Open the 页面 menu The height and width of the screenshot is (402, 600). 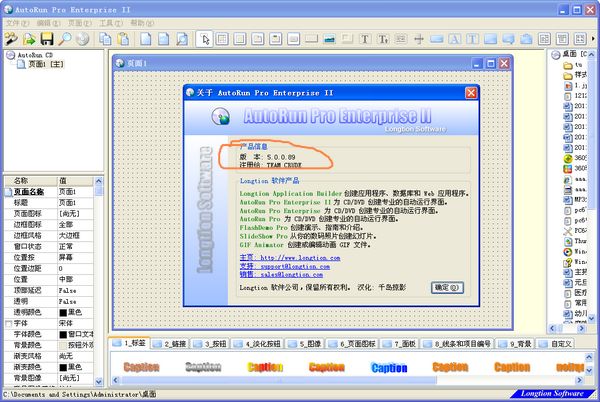pyautogui.click(x=80, y=23)
